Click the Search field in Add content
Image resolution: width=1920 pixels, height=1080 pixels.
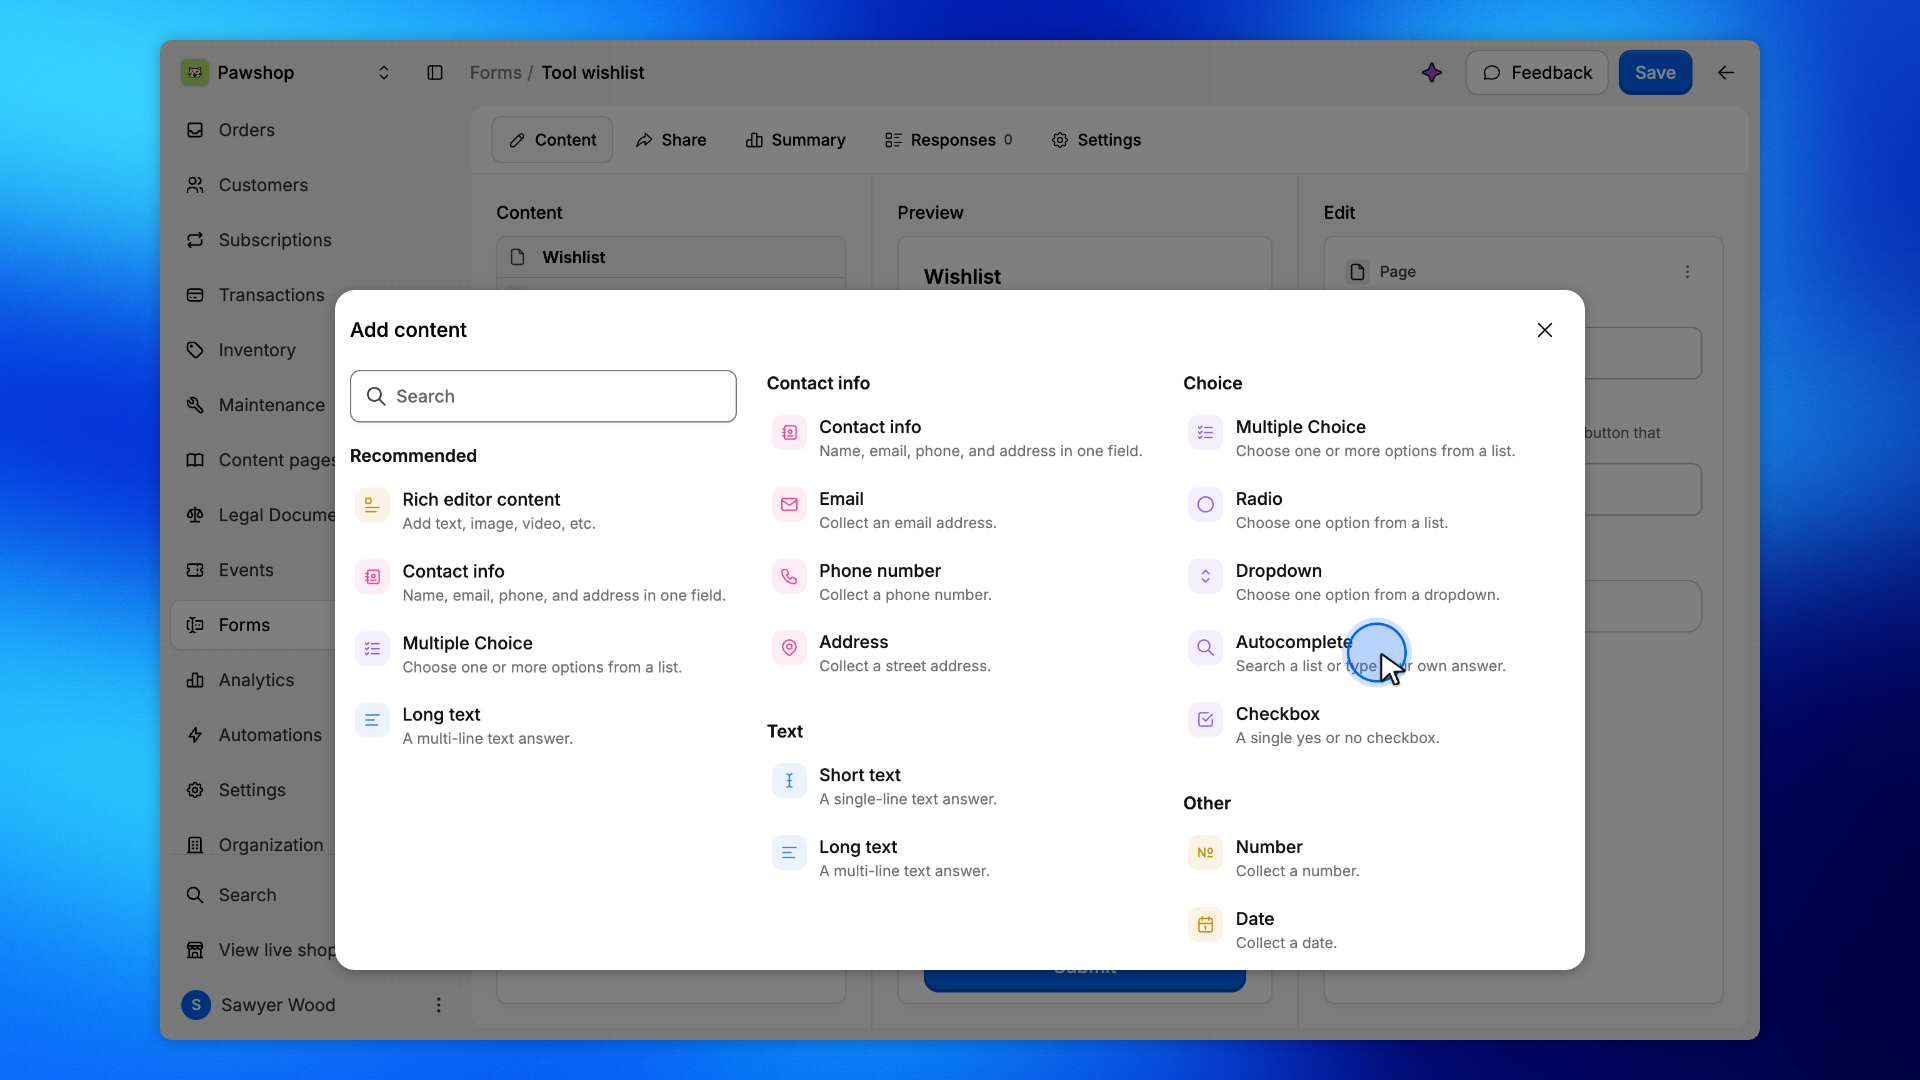click(543, 396)
